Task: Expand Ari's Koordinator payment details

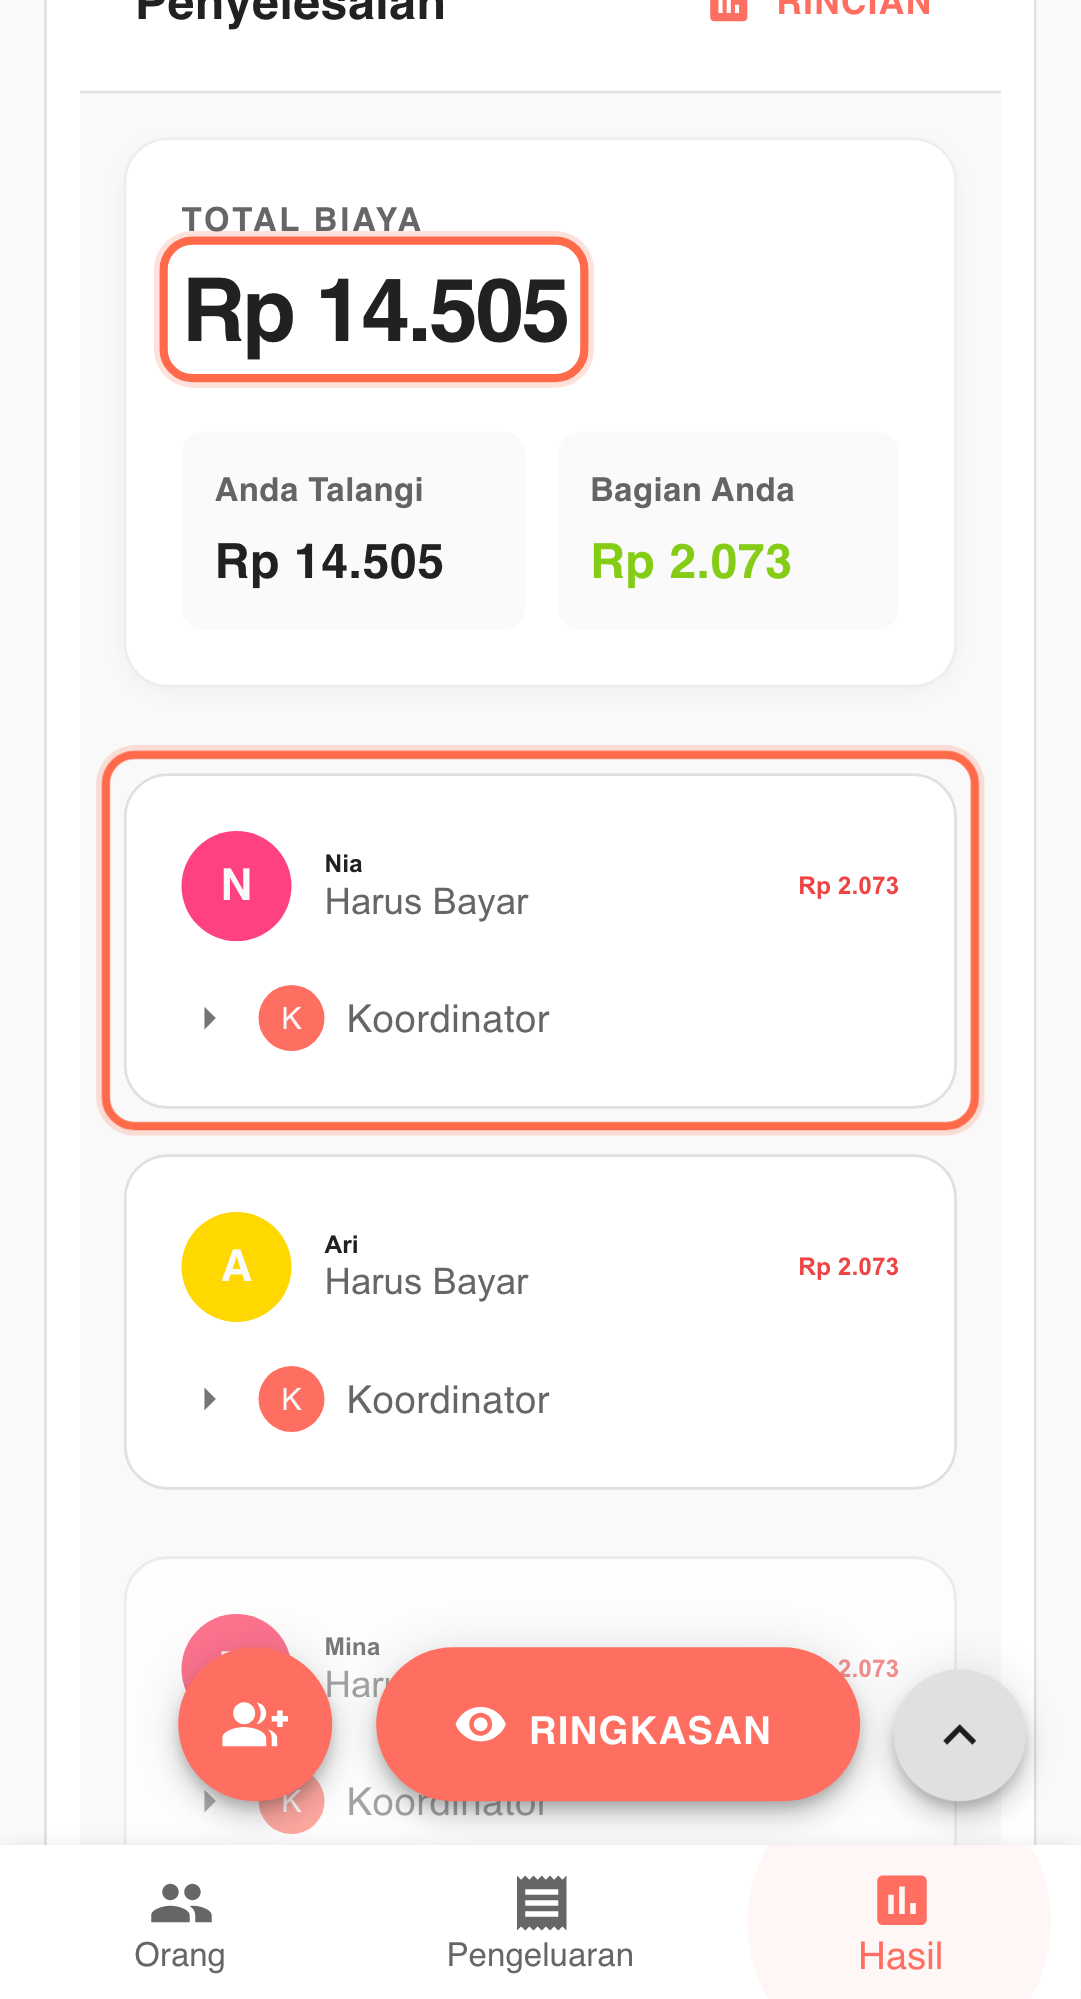Action: pyautogui.click(x=210, y=1400)
